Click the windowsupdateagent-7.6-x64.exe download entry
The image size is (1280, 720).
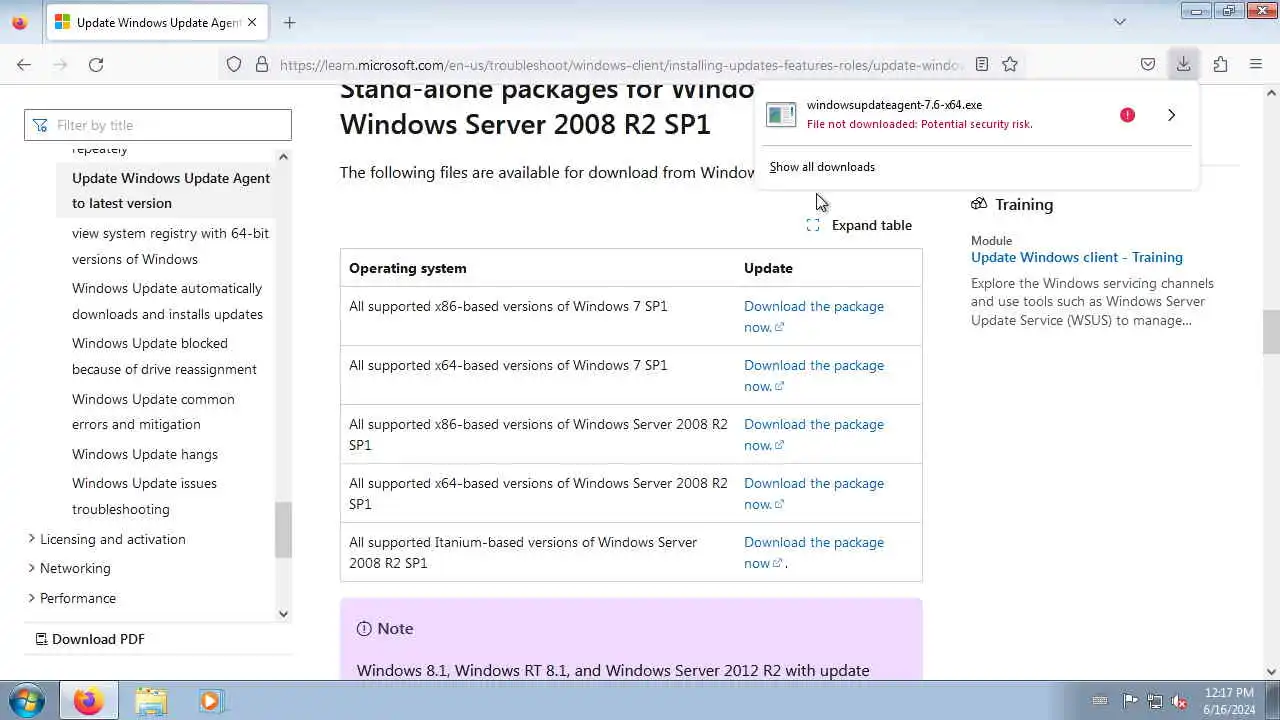tap(933, 114)
